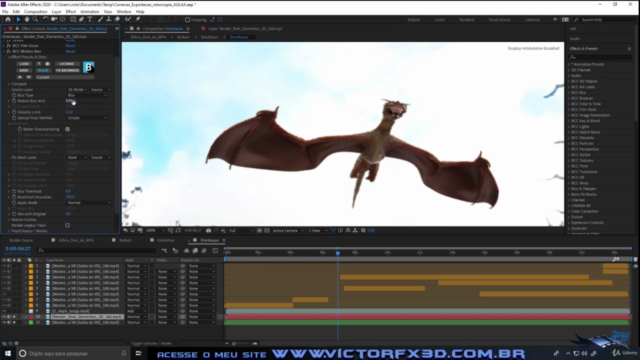Open the Blur Type dropdown
Image resolution: width=640 pixels, height=360 pixels.
(x=87, y=95)
